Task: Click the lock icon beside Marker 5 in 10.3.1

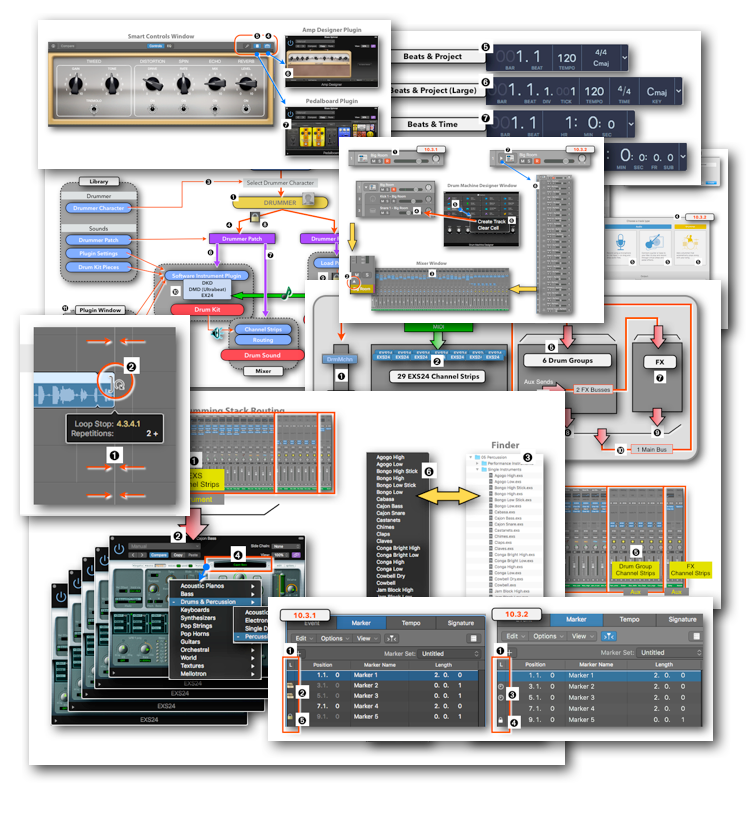Action: point(290,717)
